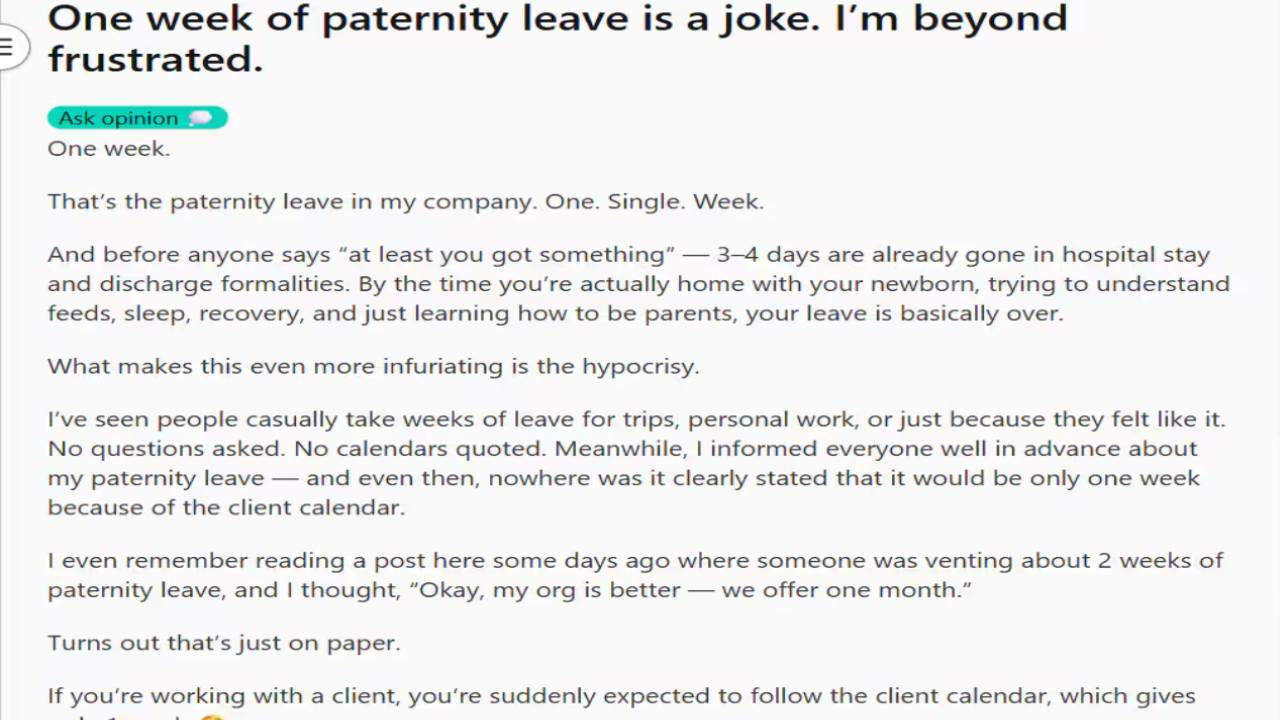
Task: Click the sentence about the hypocrisy
Action: (x=373, y=367)
